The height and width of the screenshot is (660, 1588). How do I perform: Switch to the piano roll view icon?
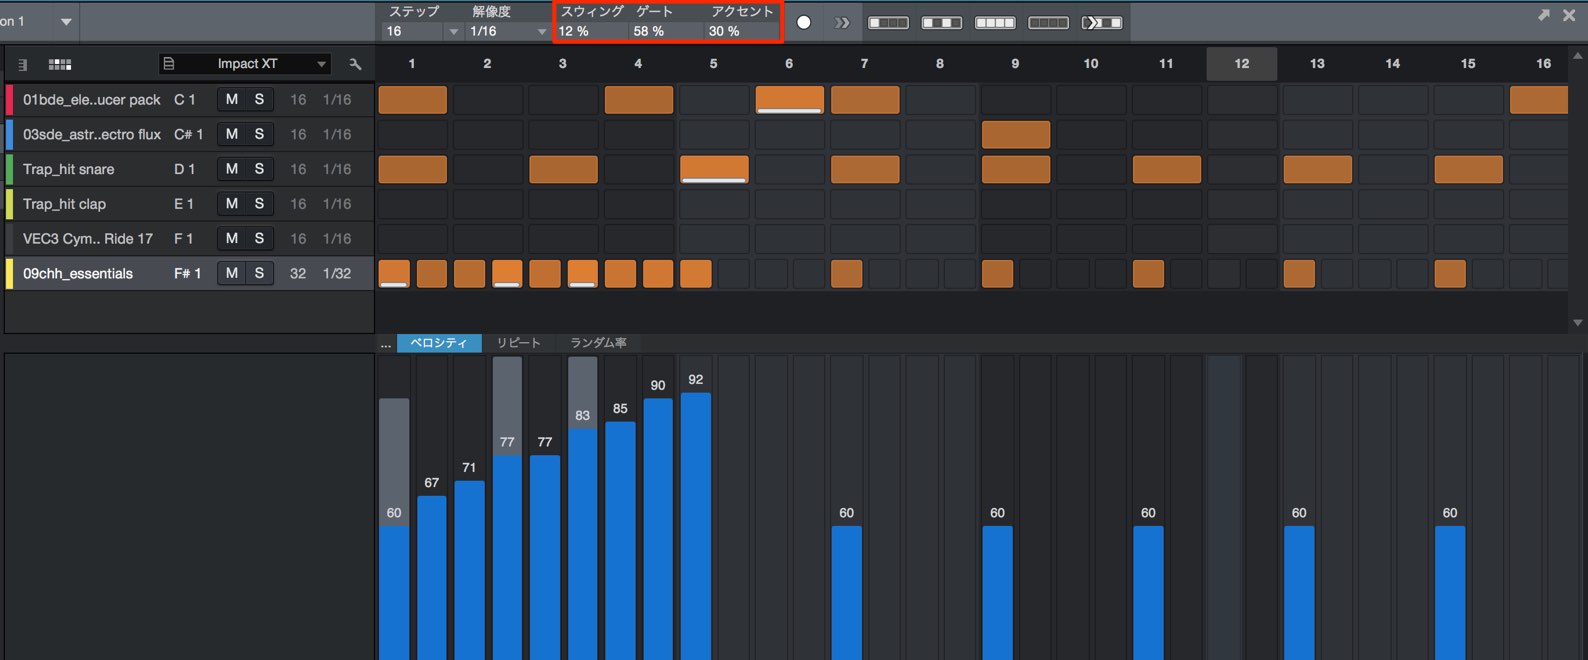tap(22, 64)
